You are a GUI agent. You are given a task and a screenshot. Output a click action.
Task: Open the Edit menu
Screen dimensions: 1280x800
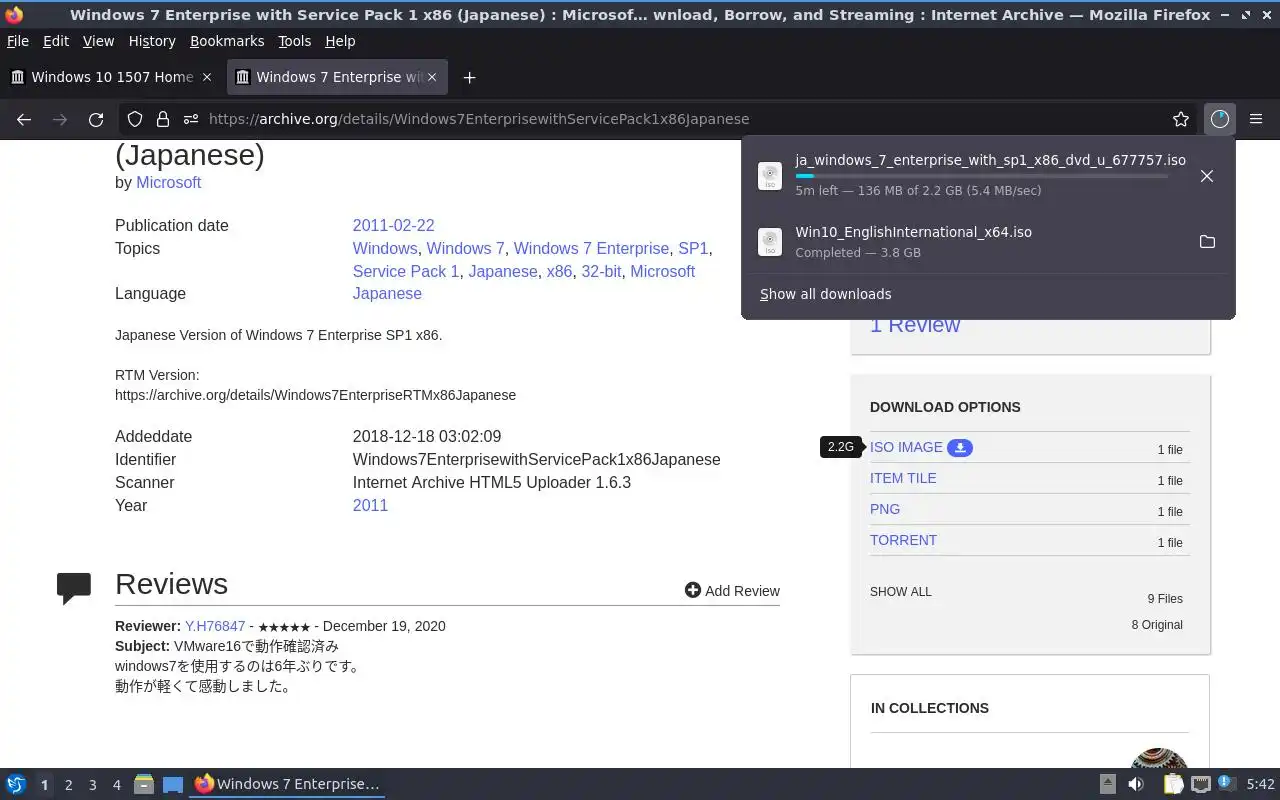(56, 41)
